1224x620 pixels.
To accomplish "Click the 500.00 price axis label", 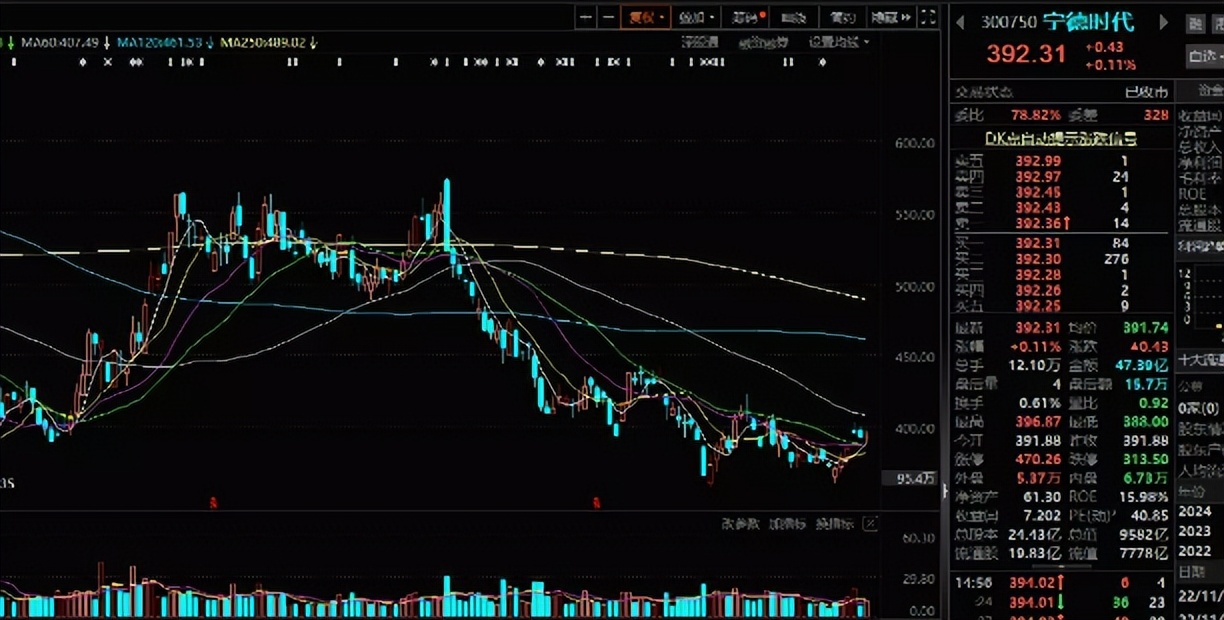I will (914, 287).
